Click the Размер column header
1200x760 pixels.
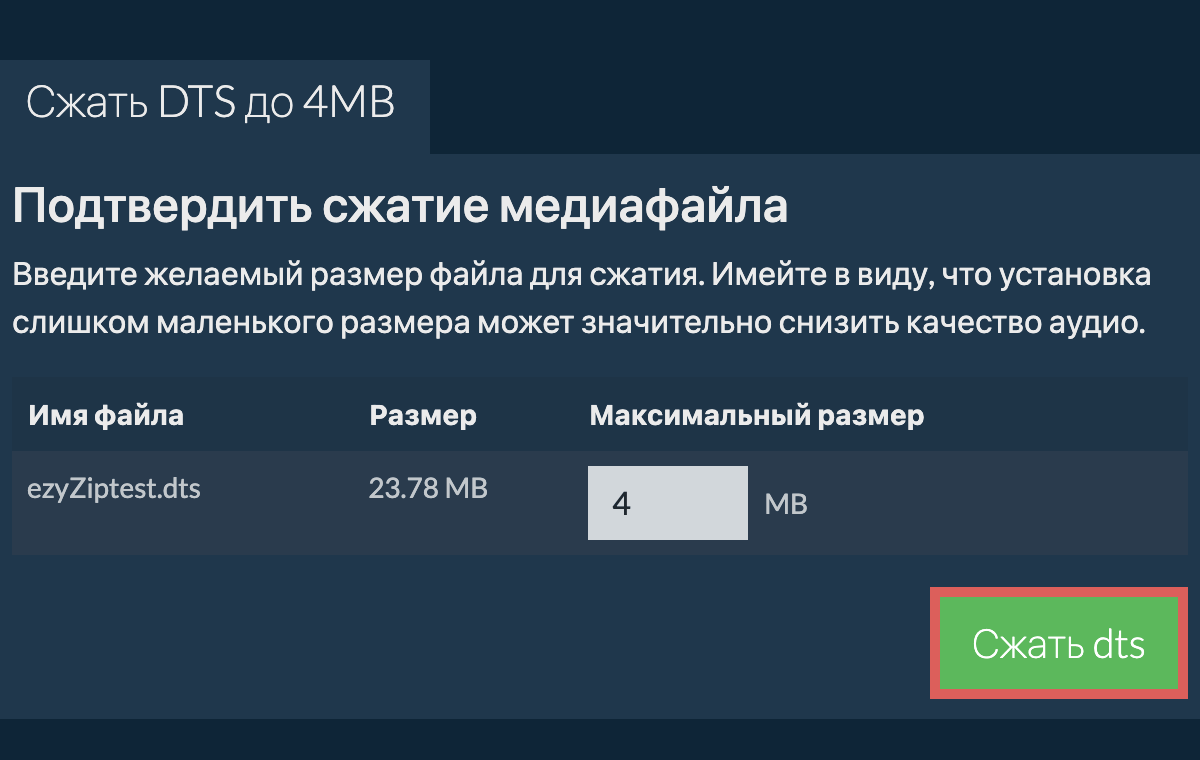(x=423, y=415)
